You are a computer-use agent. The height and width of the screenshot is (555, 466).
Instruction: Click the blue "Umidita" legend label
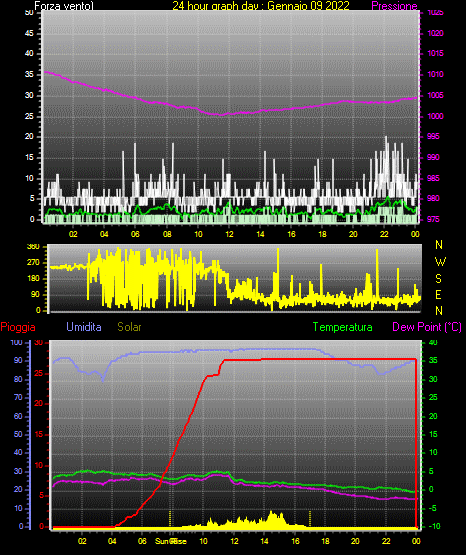(x=84, y=327)
